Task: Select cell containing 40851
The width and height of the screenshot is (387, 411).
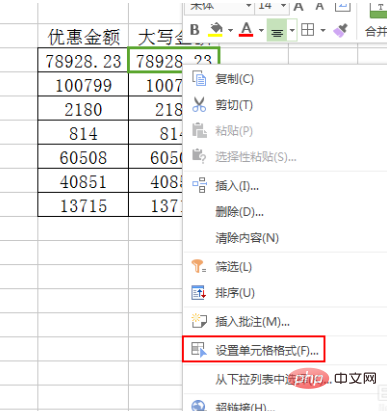Action: (83, 181)
